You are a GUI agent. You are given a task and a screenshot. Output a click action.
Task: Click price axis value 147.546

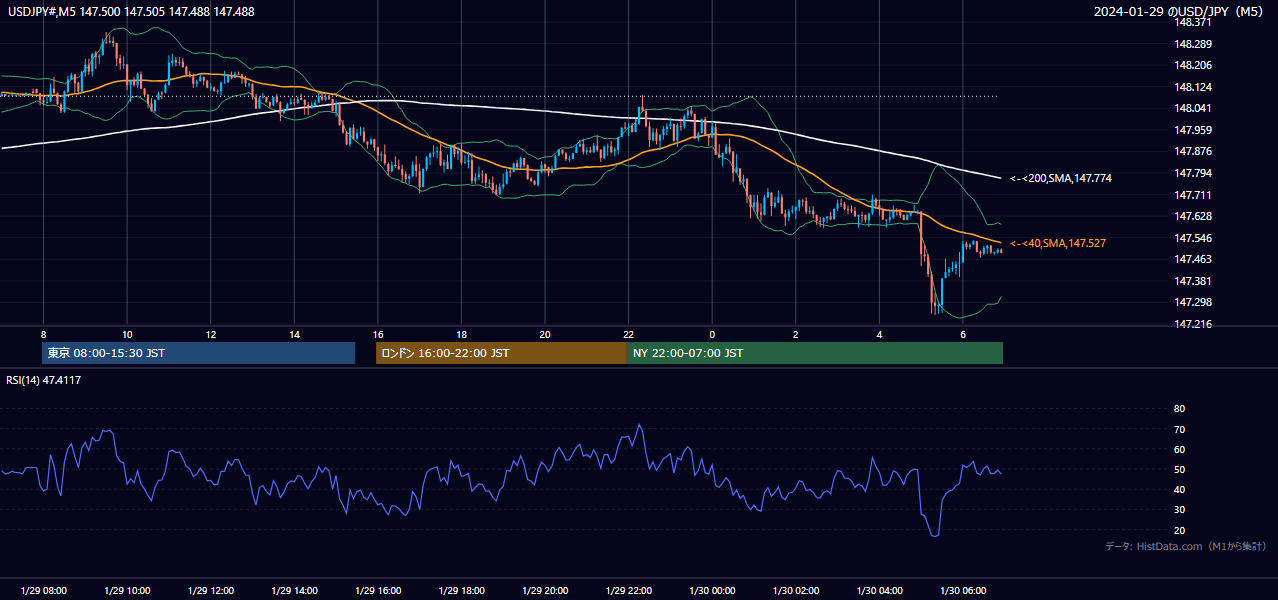point(1193,238)
